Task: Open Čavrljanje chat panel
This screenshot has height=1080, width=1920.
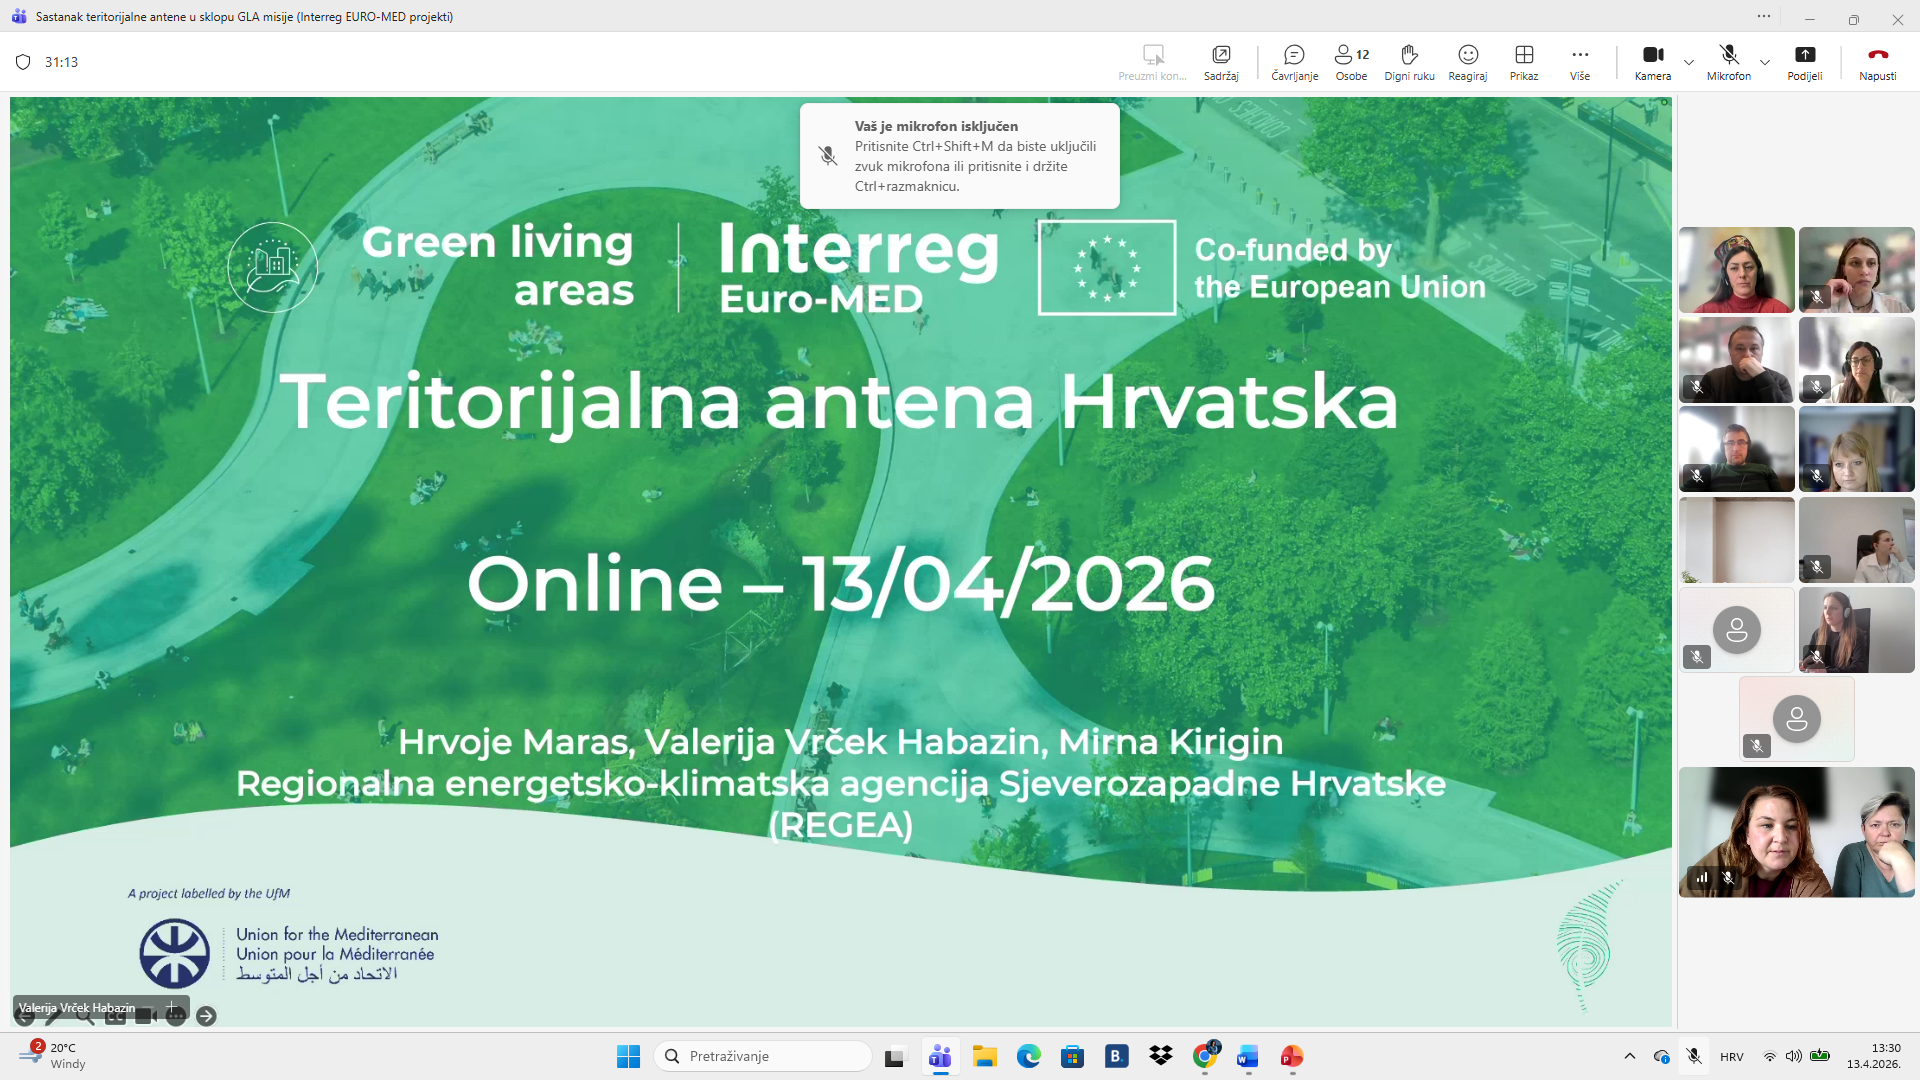Action: click(1294, 62)
